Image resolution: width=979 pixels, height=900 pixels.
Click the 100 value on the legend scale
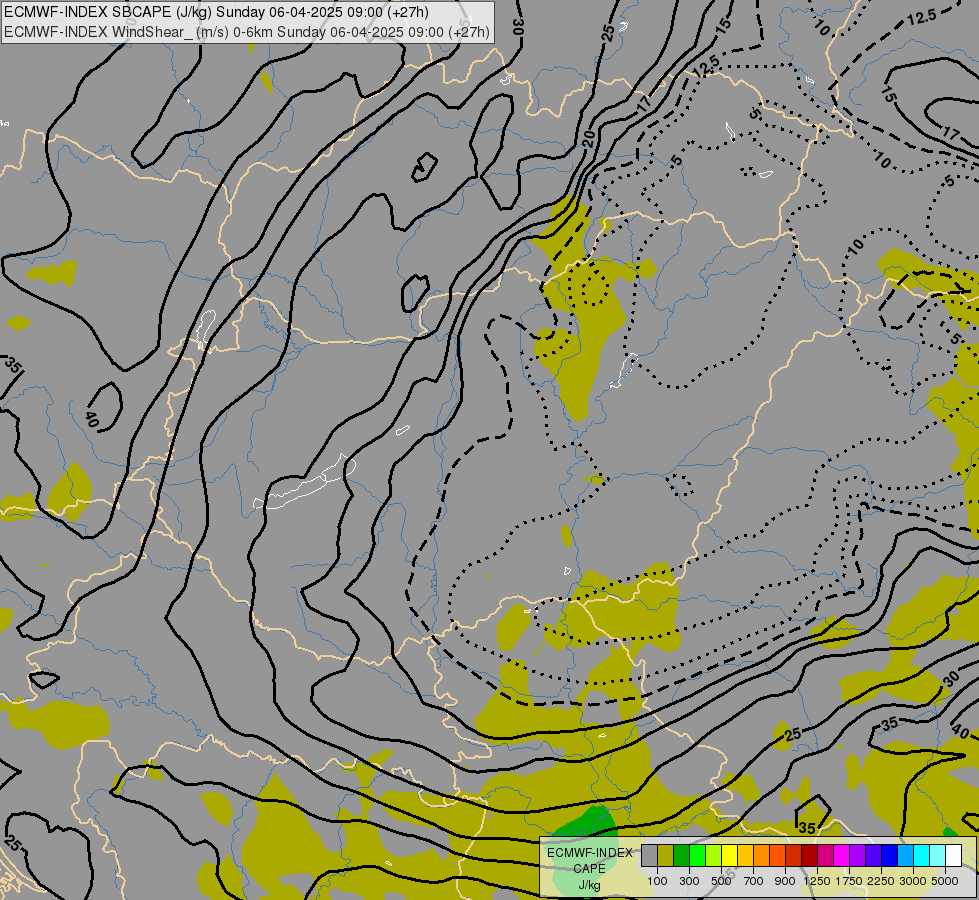tap(657, 881)
